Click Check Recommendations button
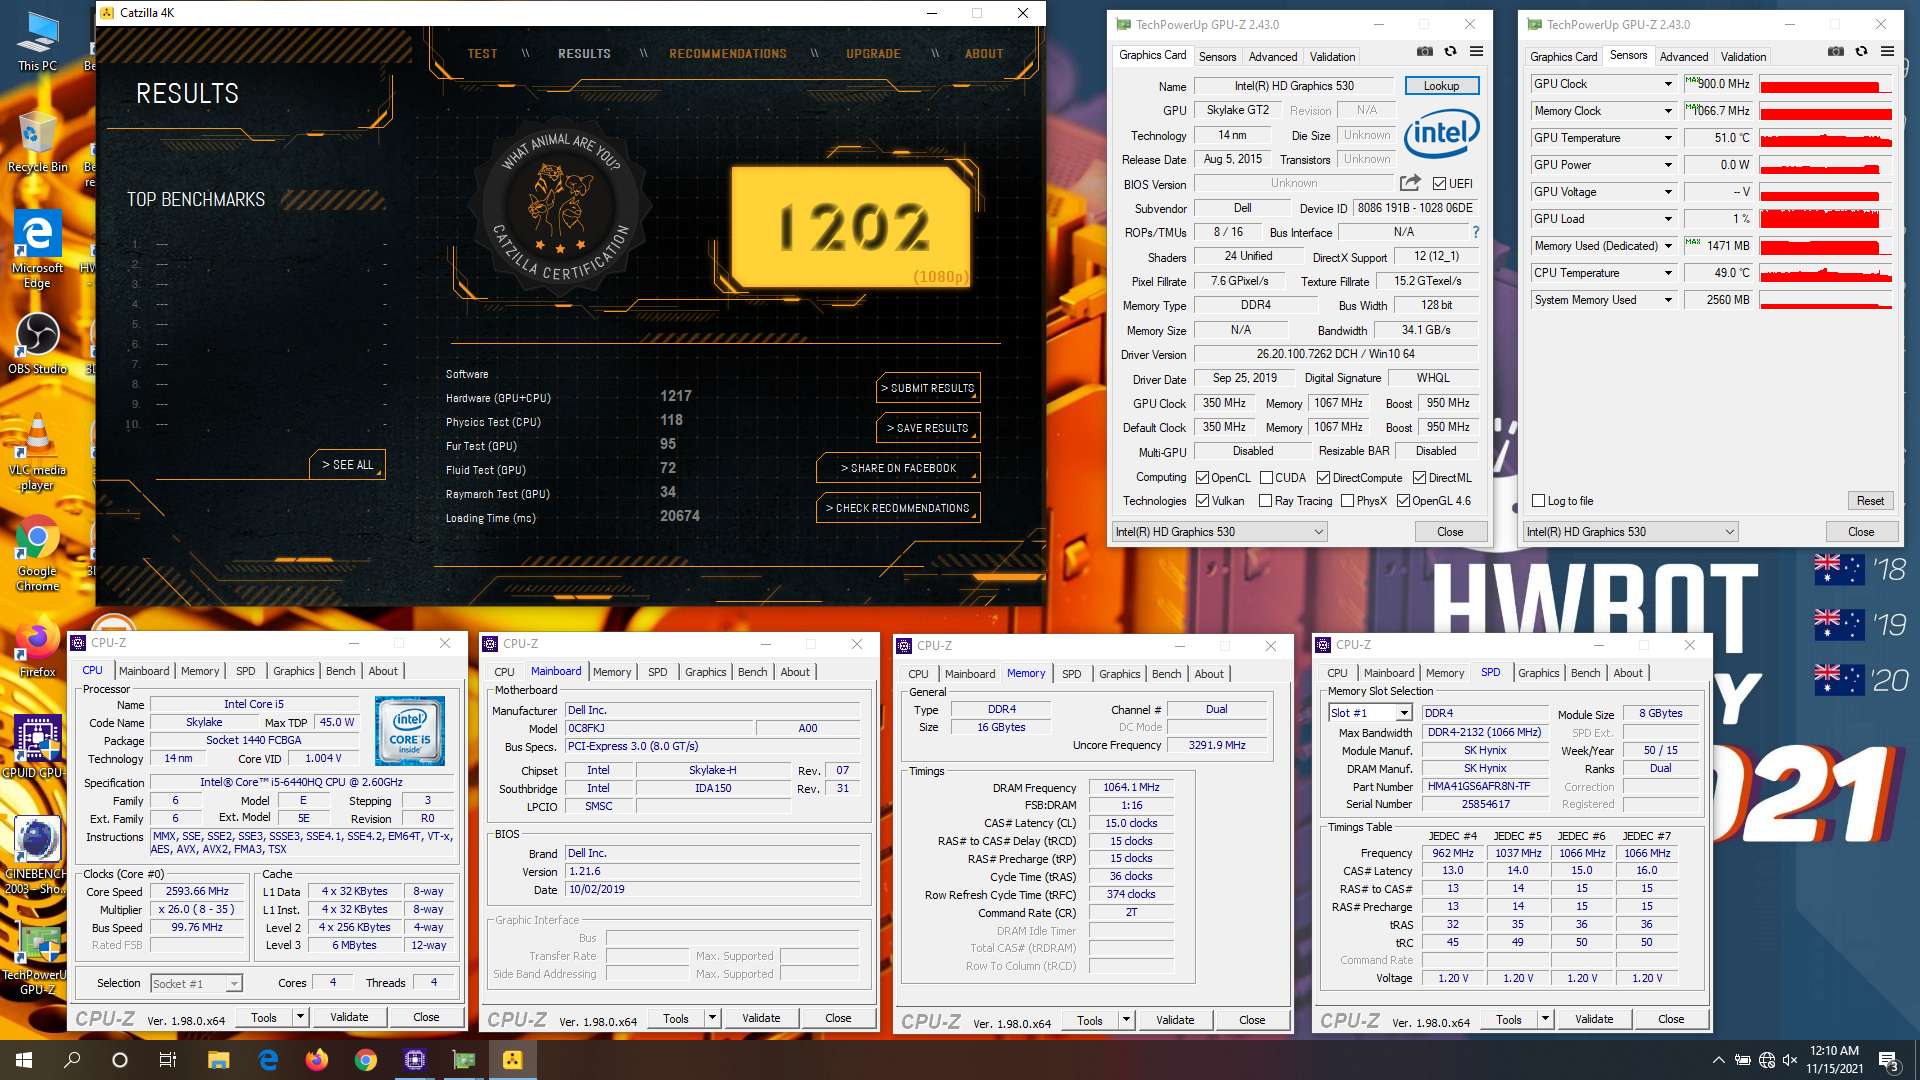The image size is (1920, 1080). pyautogui.click(x=898, y=508)
